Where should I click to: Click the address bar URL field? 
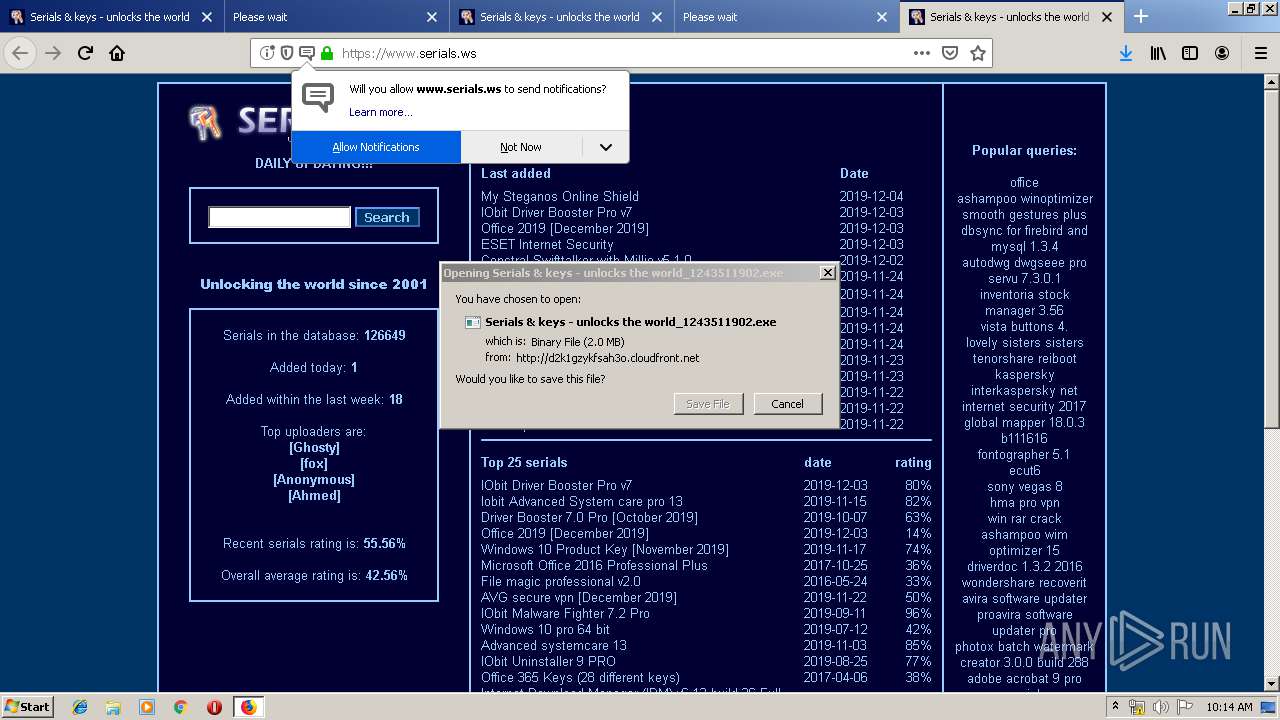pyautogui.click(x=620, y=53)
